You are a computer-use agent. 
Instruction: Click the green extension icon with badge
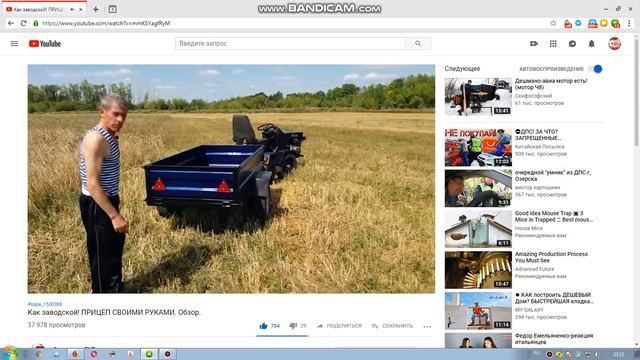point(616,24)
